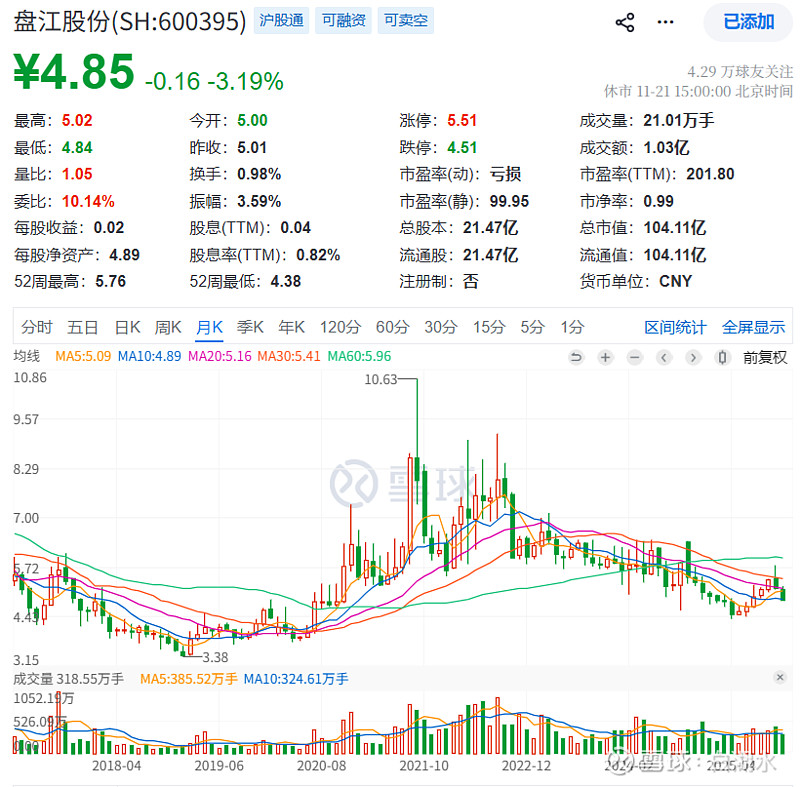The width and height of the screenshot is (800, 787).
Task: Click the MA5:5.09 legend label
Action: [83, 356]
